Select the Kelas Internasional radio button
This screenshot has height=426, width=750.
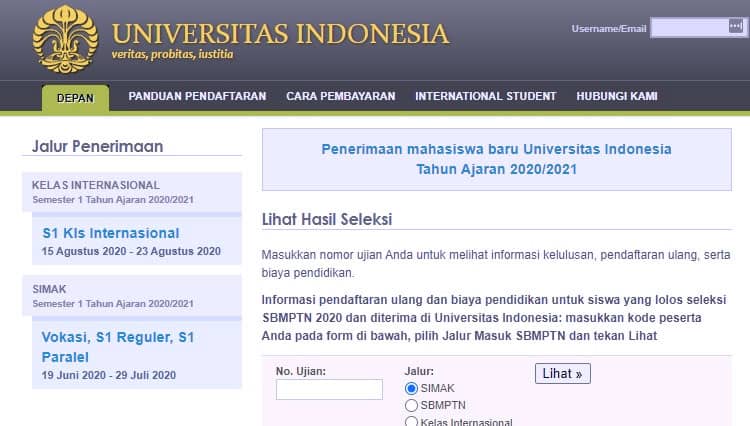411,422
